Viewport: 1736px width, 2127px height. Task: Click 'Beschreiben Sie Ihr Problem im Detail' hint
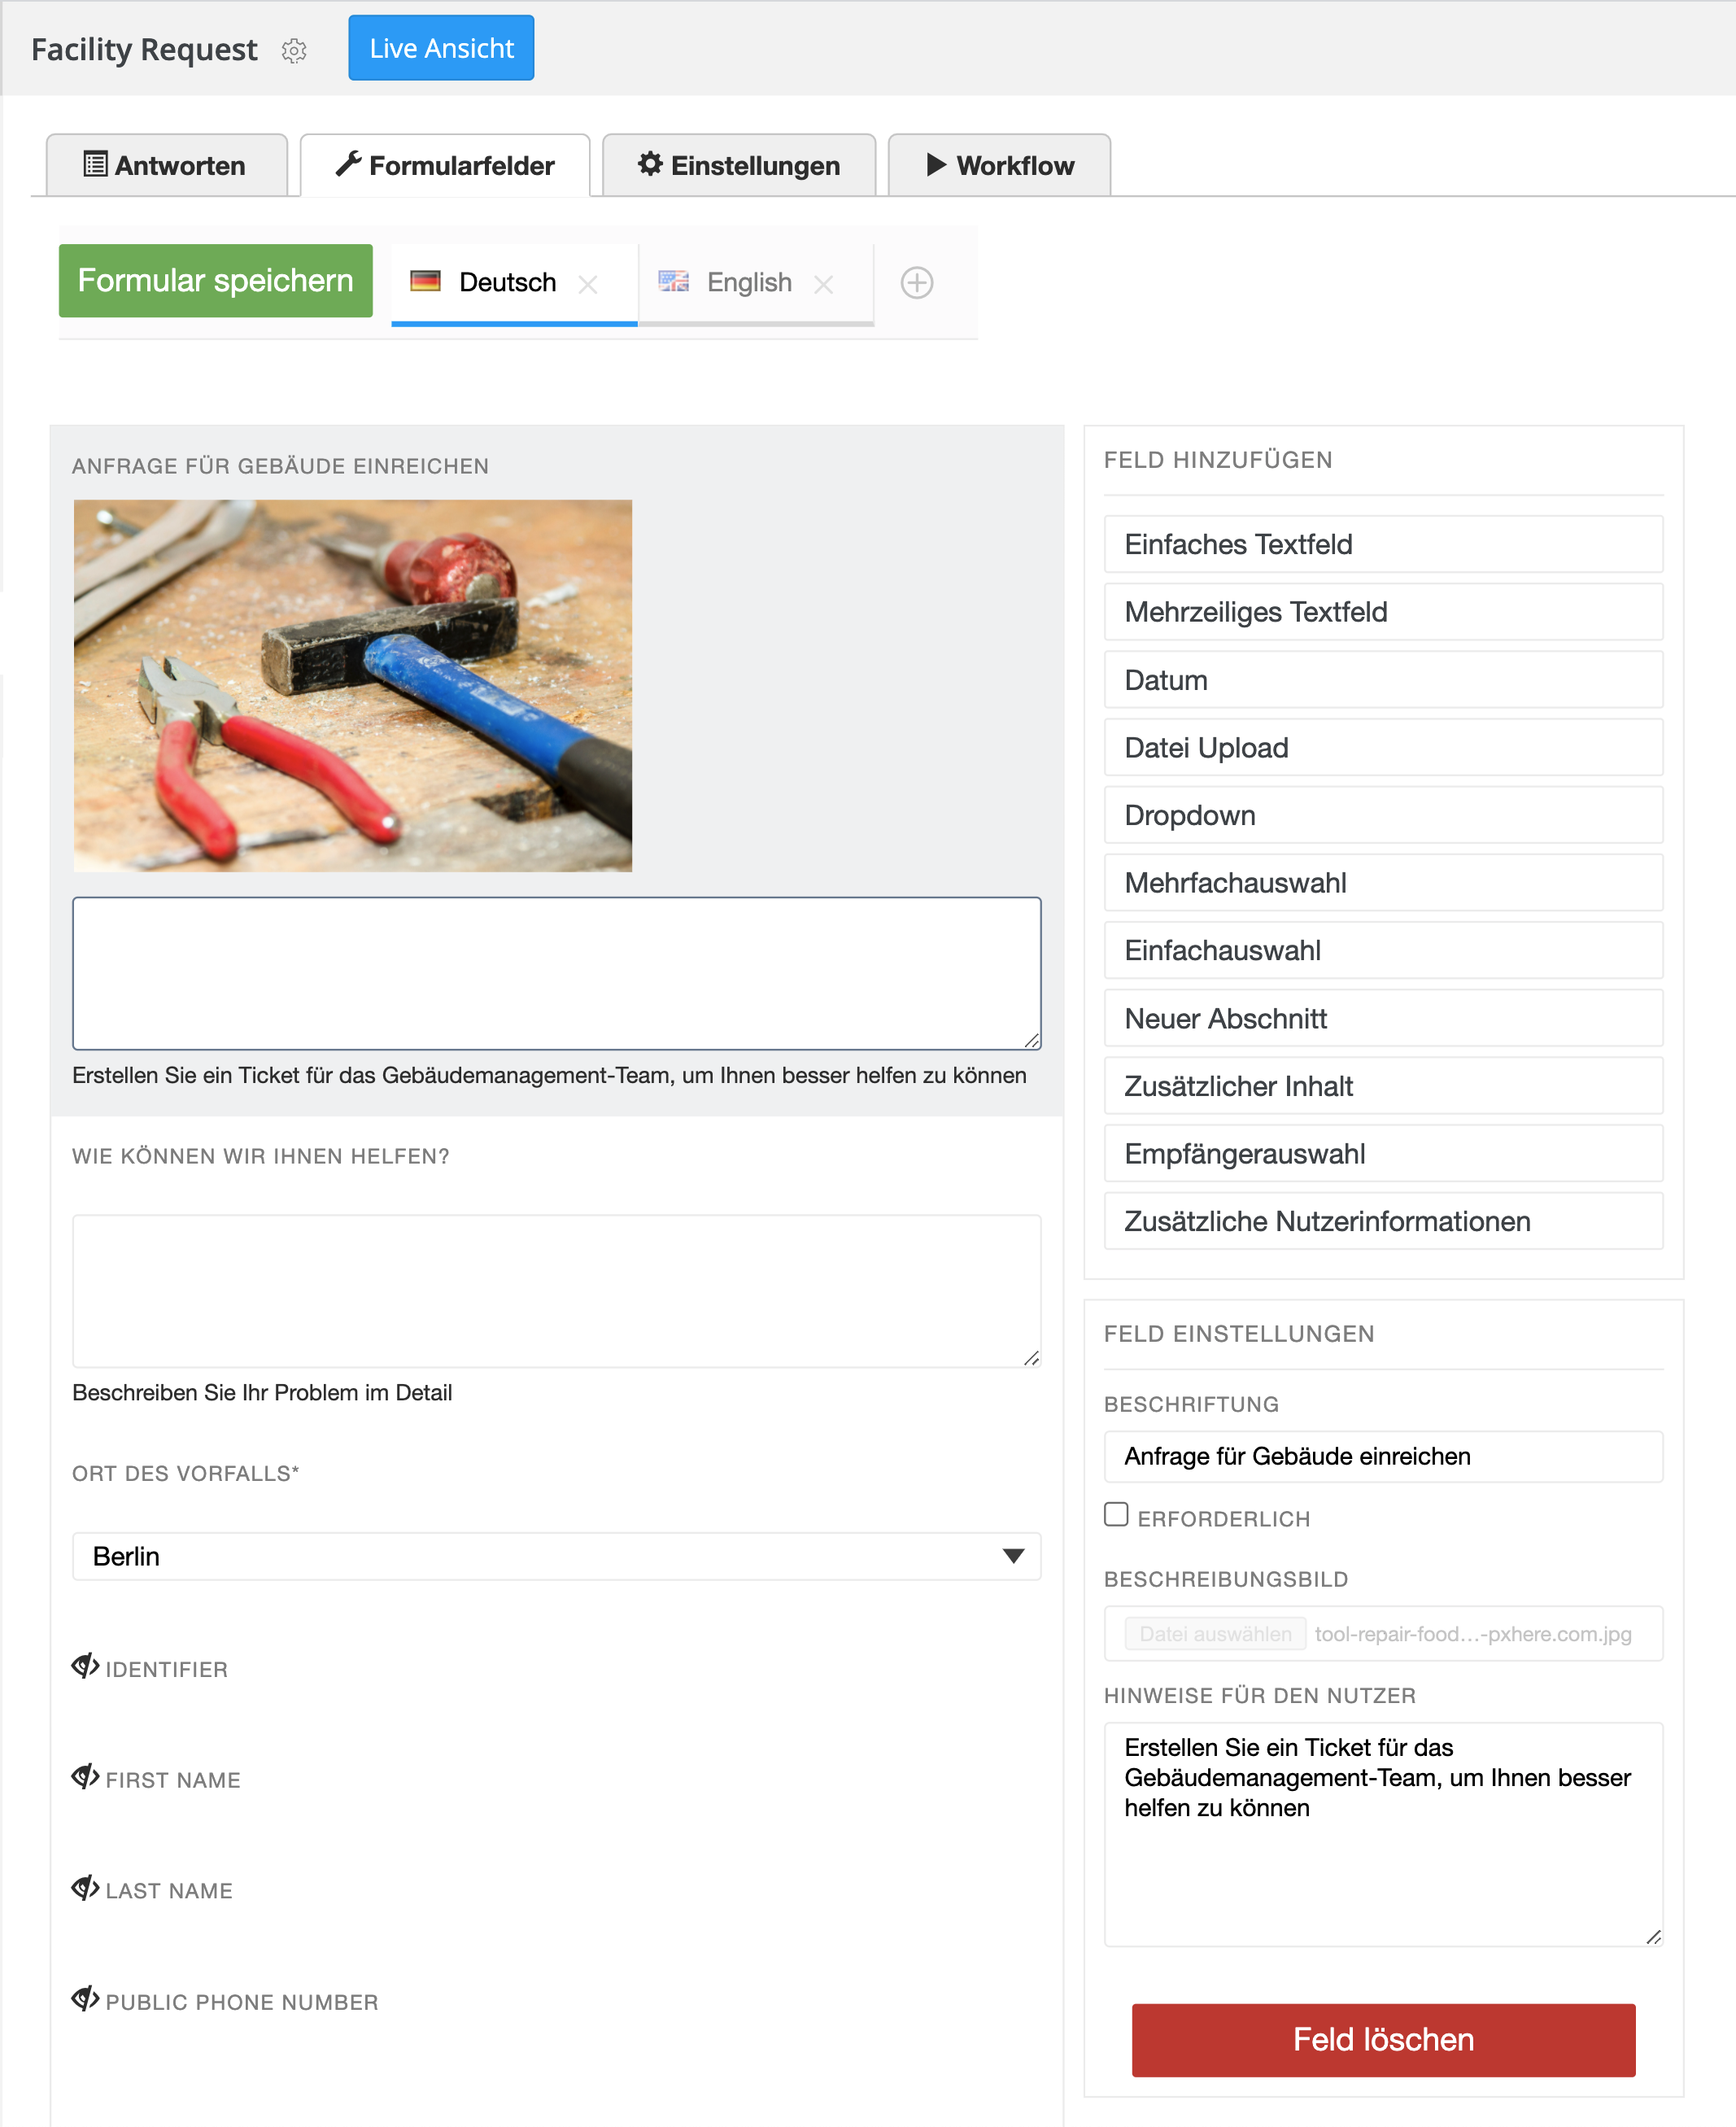coord(262,1393)
